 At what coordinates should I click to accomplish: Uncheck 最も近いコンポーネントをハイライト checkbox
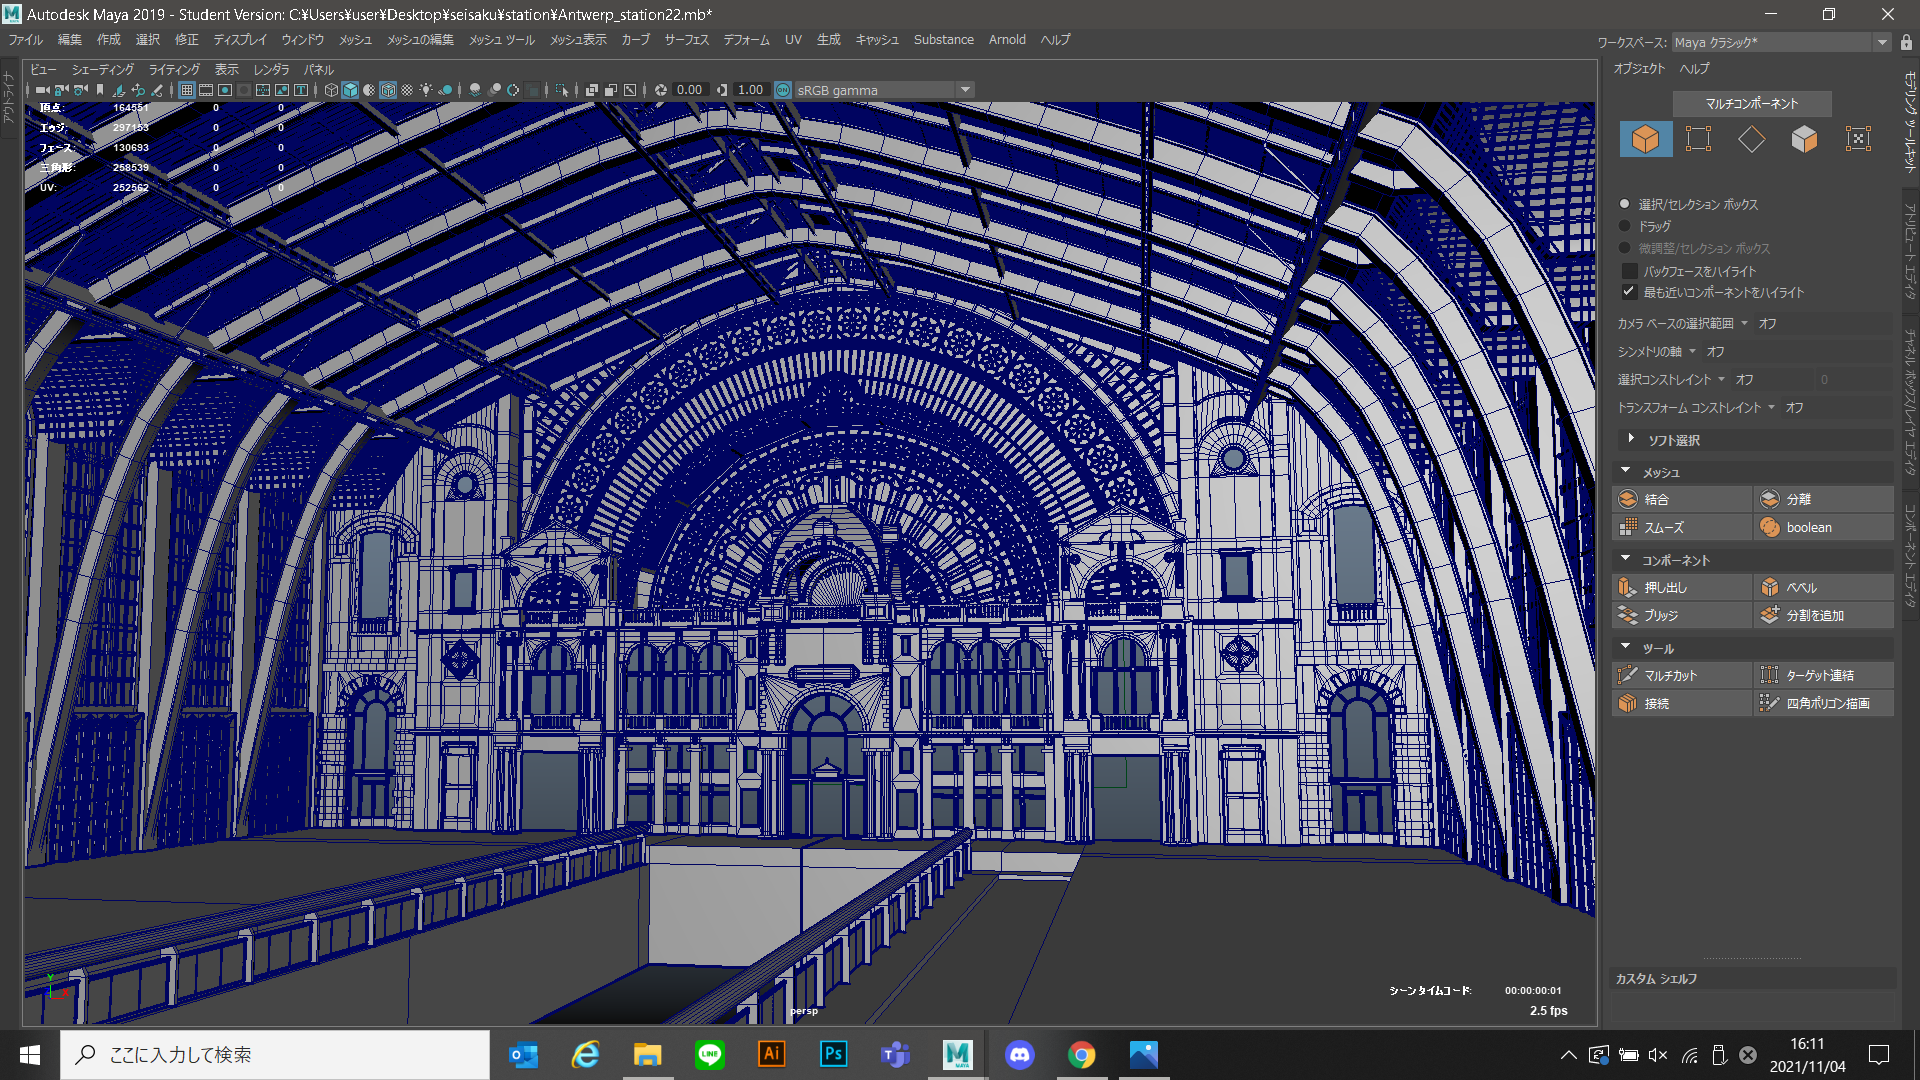tap(1629, 292)
